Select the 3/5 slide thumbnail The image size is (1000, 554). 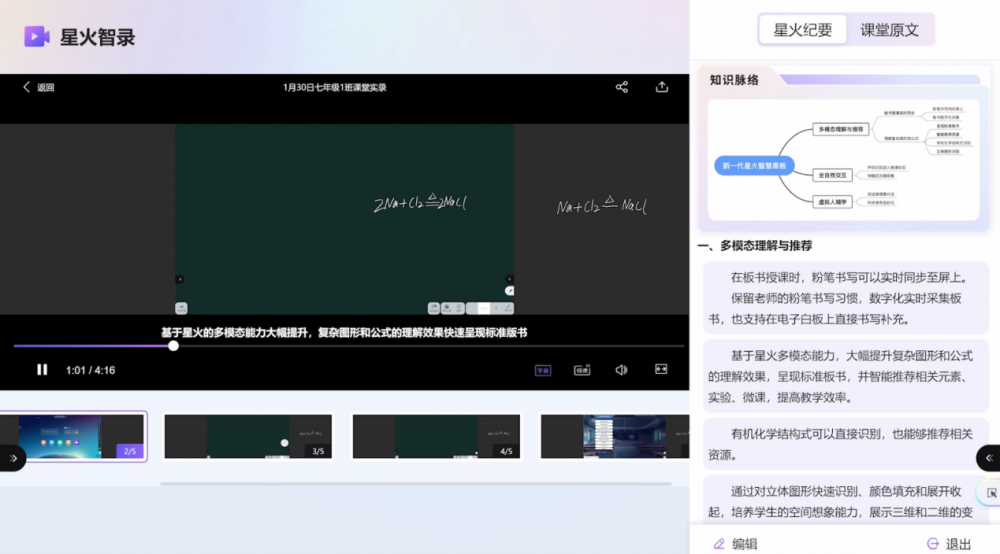(248, 437)
